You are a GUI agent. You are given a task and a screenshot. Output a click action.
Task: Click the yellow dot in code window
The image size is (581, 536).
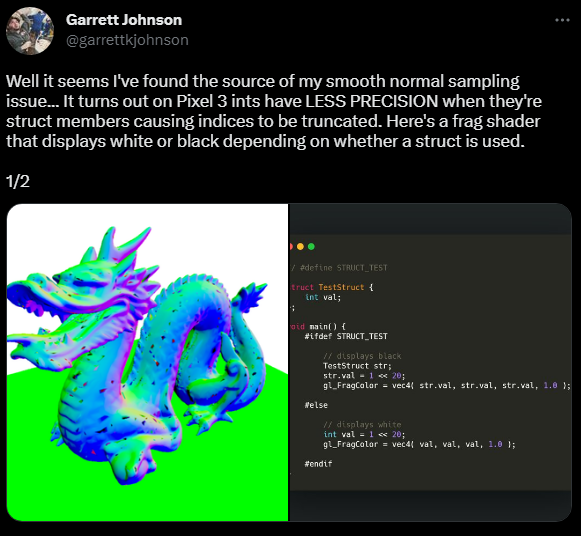point(301,246)
